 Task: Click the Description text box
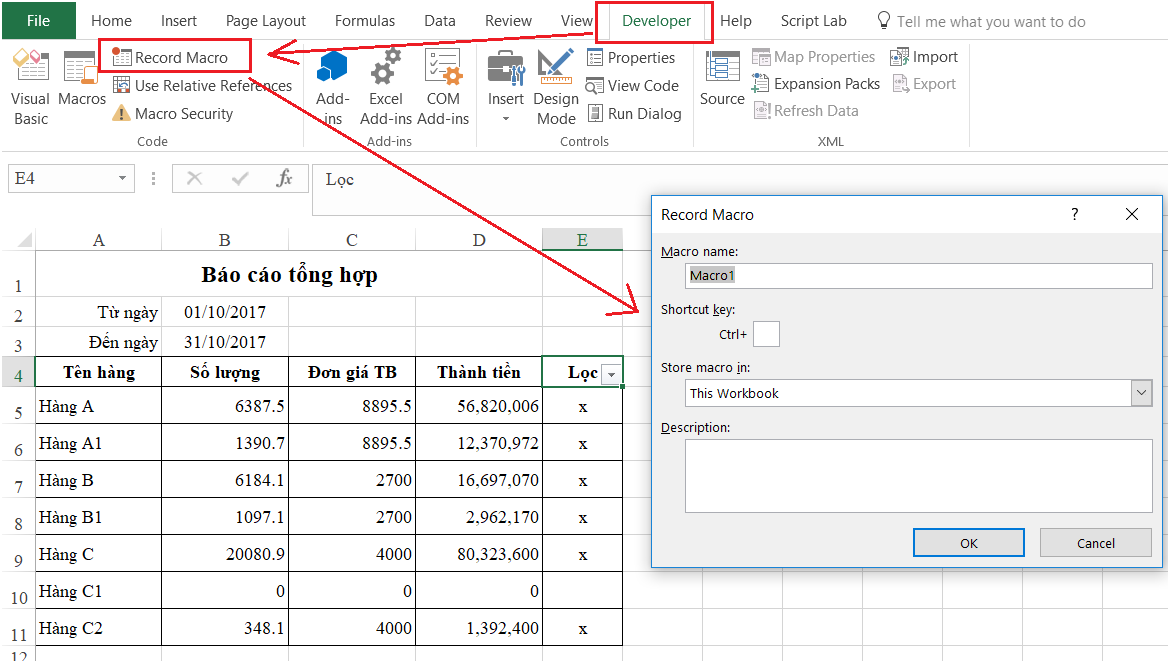tap(918, 476)
